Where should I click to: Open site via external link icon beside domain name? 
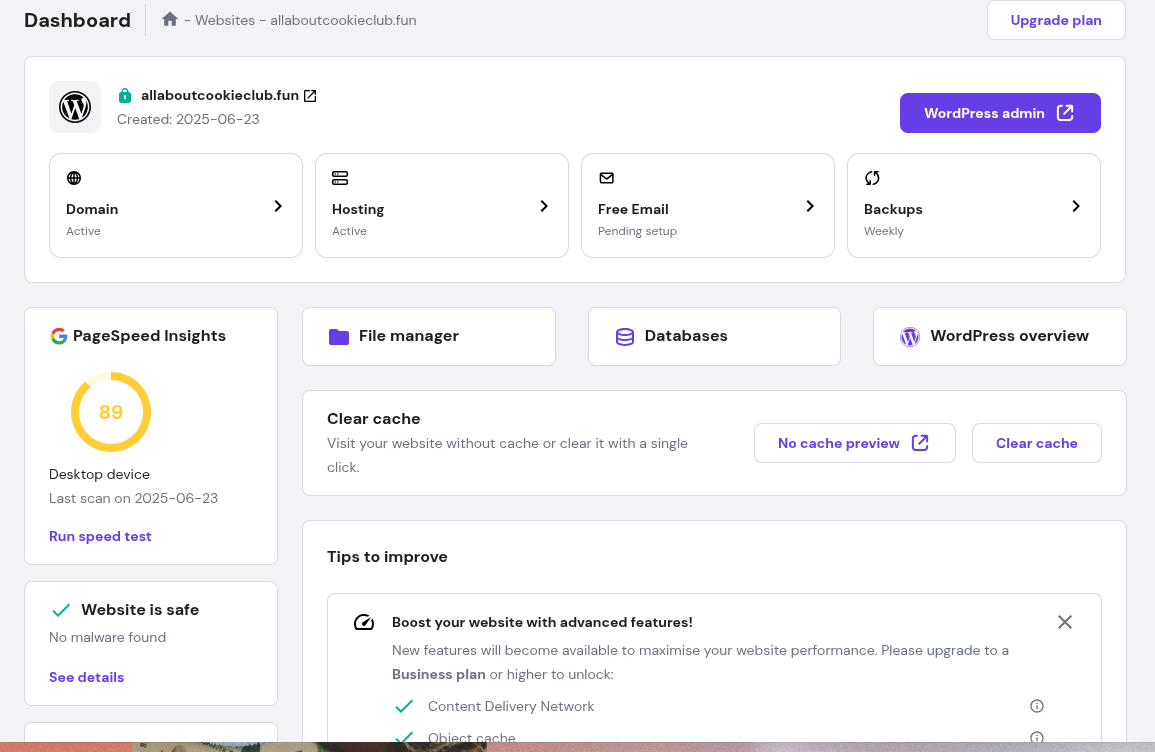click(x=310, y=95)
